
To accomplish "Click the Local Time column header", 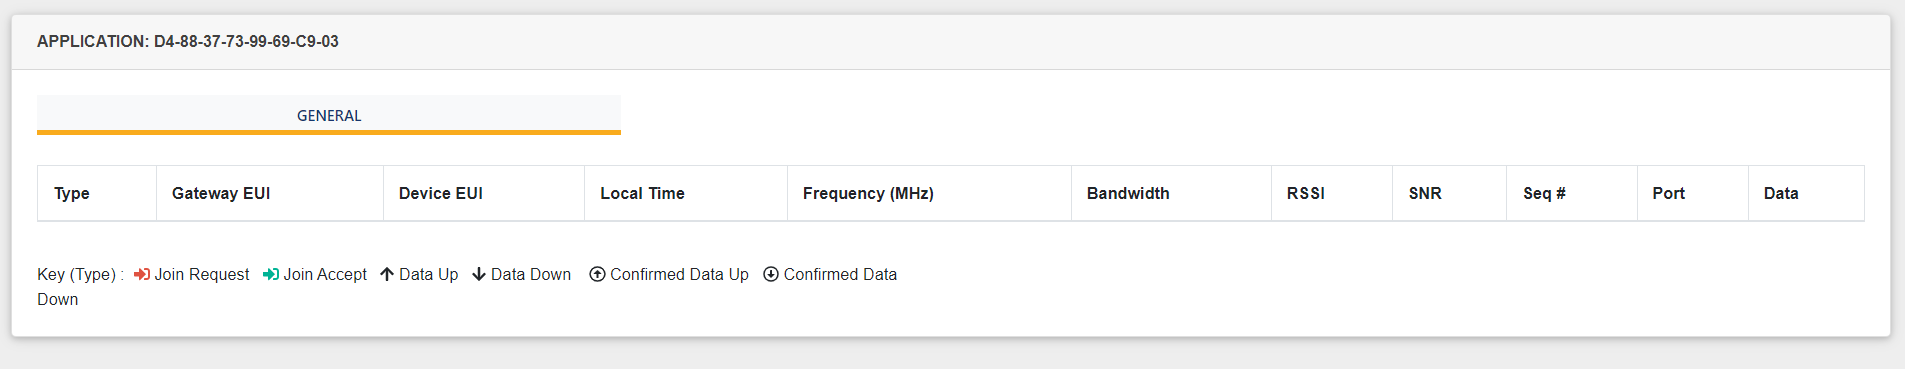I will 686,193.
